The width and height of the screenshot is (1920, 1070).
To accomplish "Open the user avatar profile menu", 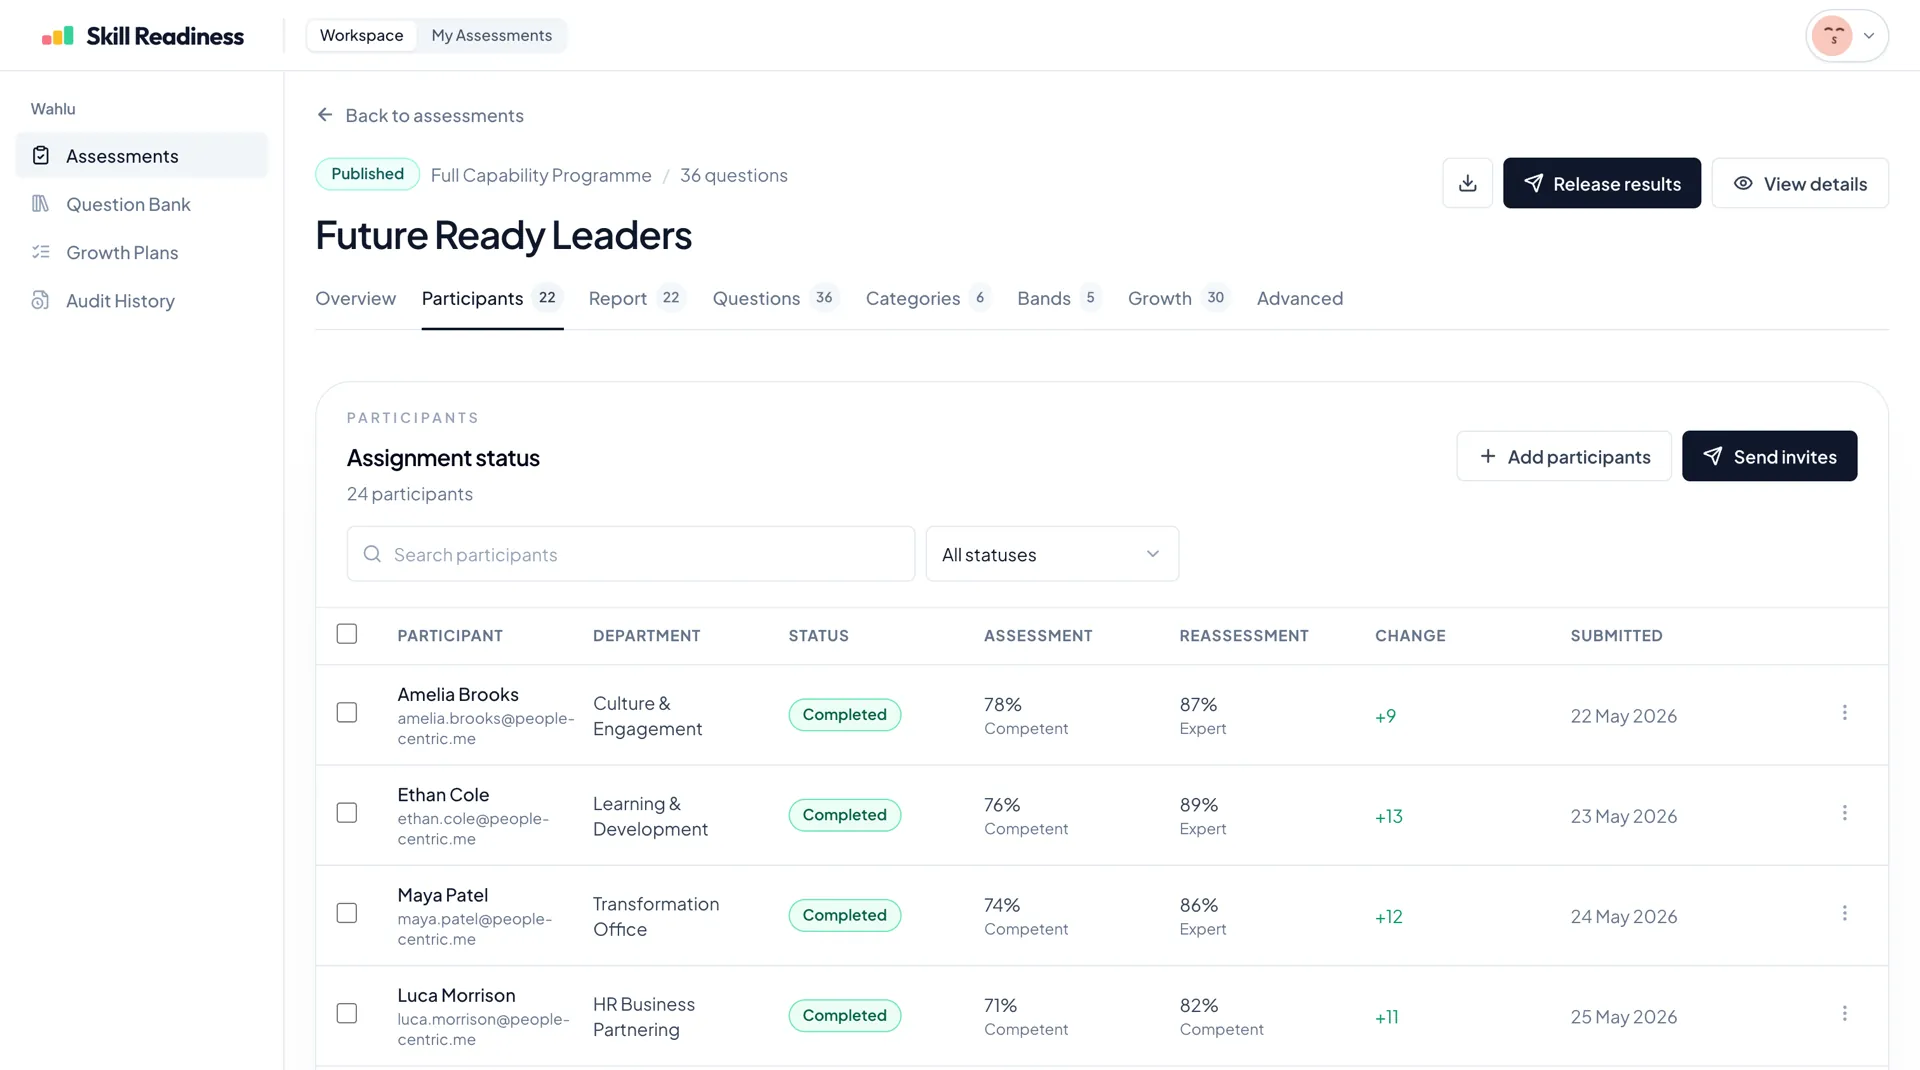I will click(x=1846, y=36).
